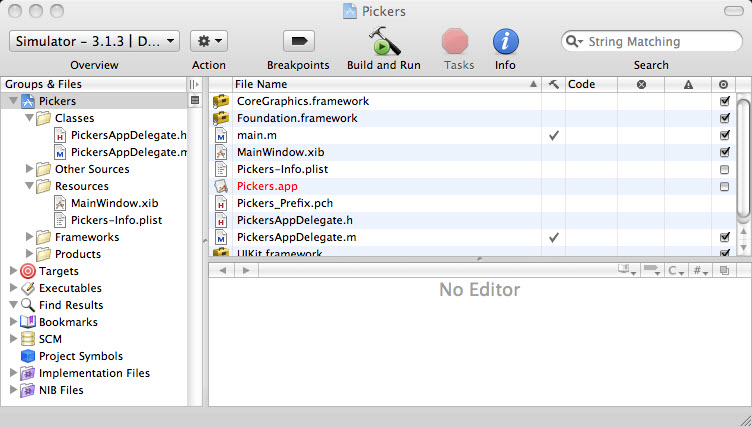This screenshot has width=752, height=427.
Task: Select Pickers_Prefix.pch in file list
Action: pyautogui.click(x=285, y=203)
